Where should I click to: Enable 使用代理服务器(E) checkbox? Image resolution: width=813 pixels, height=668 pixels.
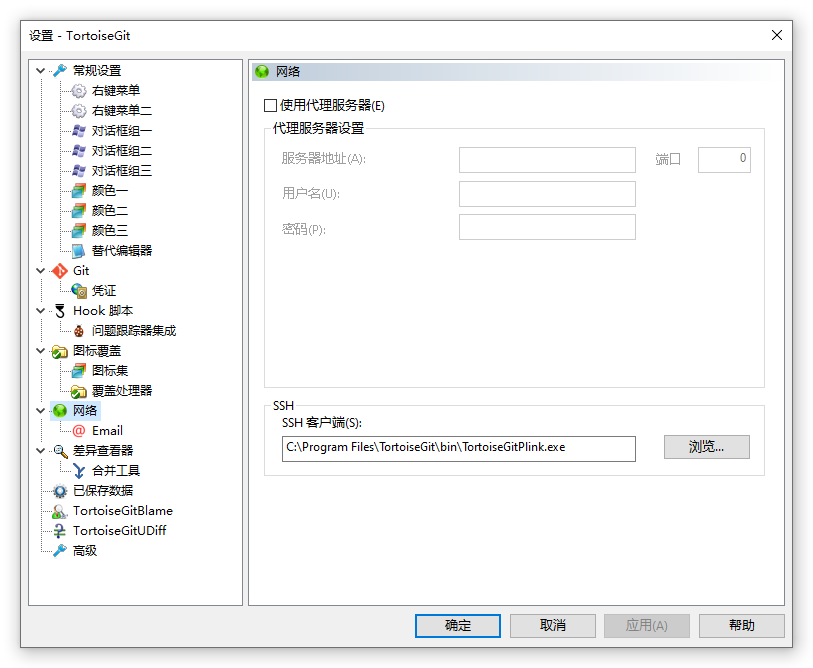coord(270,106)
